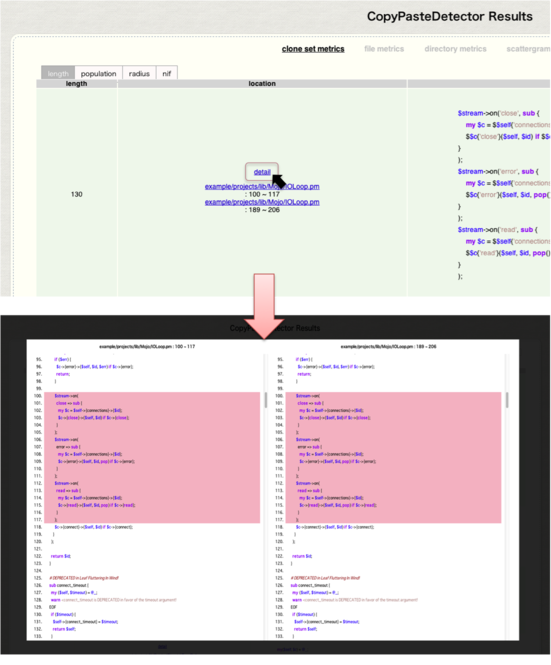Click the '# DEPRECATED' comment line in left pane

[84, 578]
